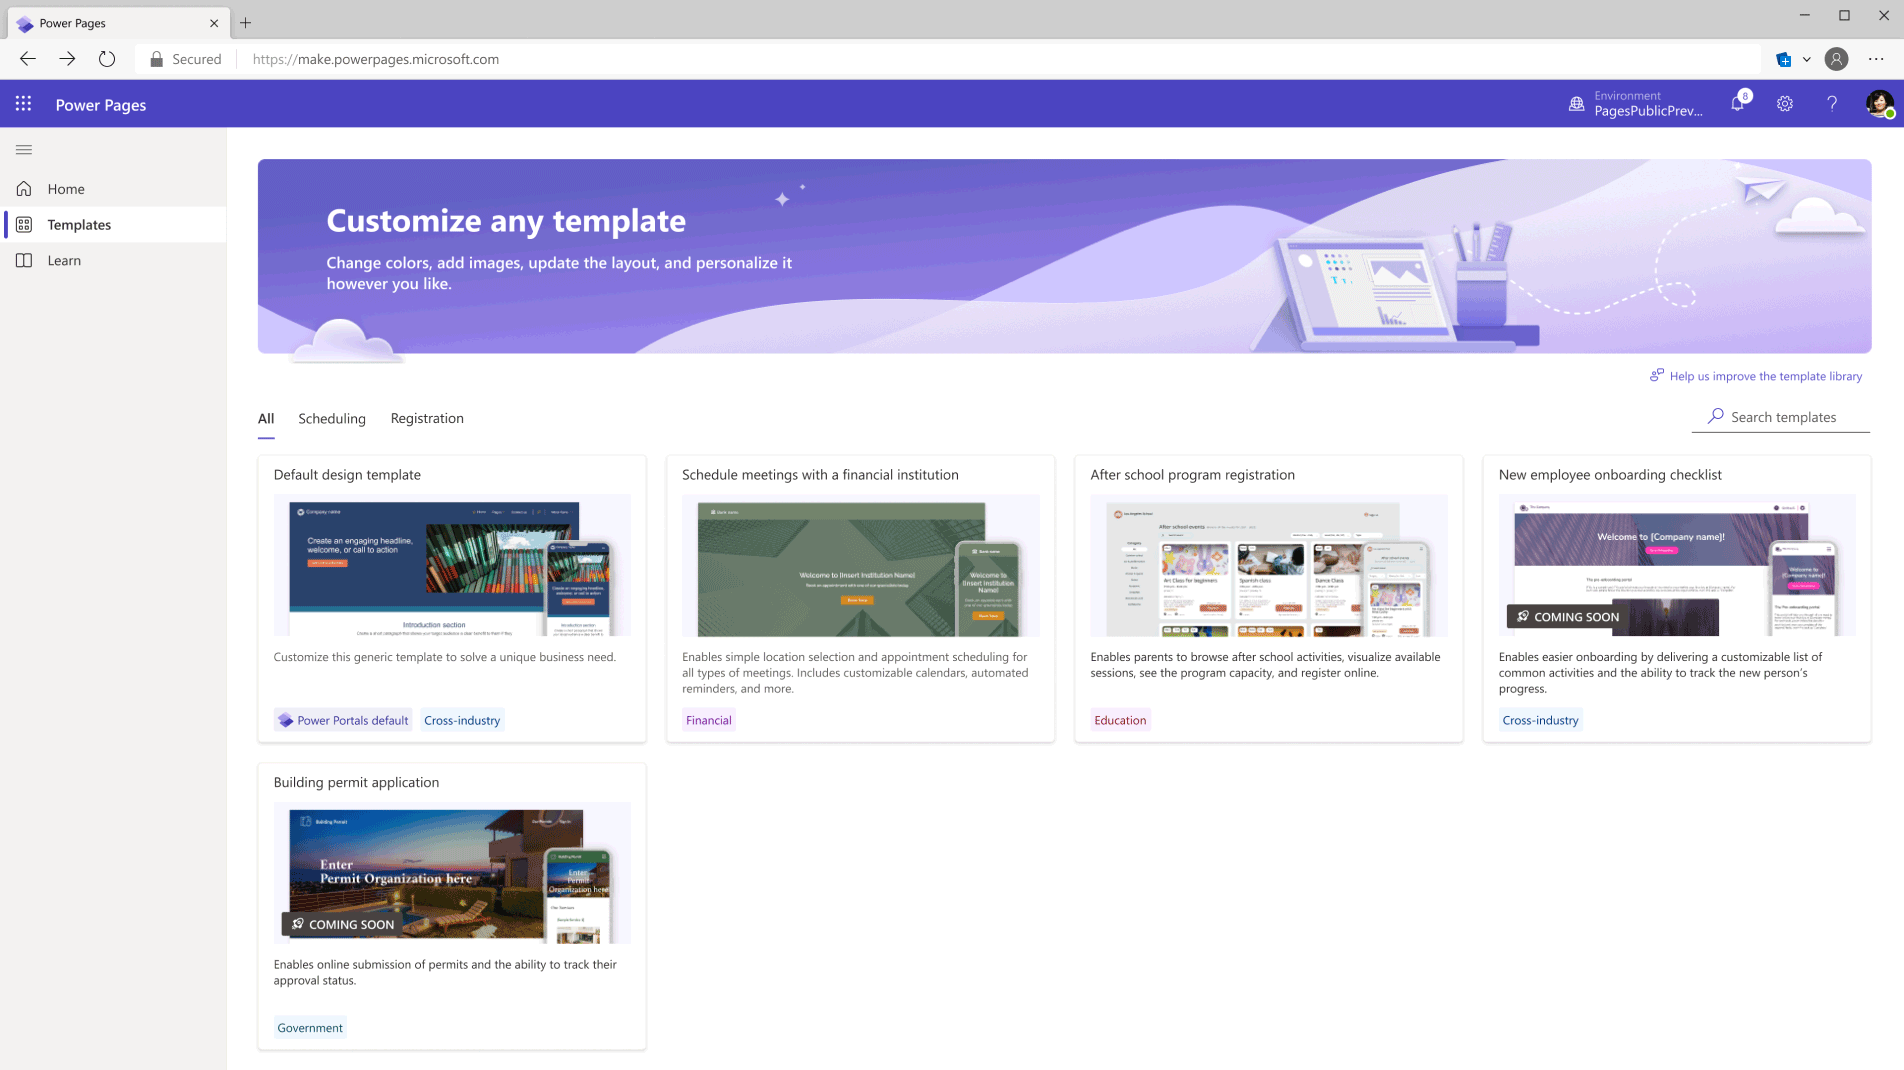Image resolution: width=1904 pixels, height=1070 pixels.
Task: Focus the Search templates field
Action: point(1781,417)
